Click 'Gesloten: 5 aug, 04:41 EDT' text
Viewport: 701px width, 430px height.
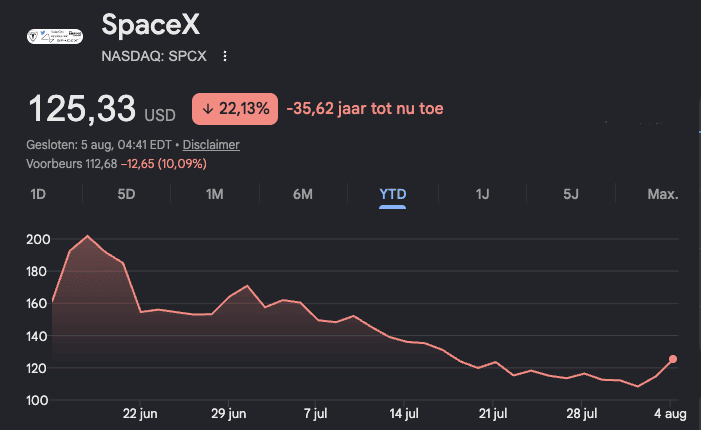[x=99, y=145]
